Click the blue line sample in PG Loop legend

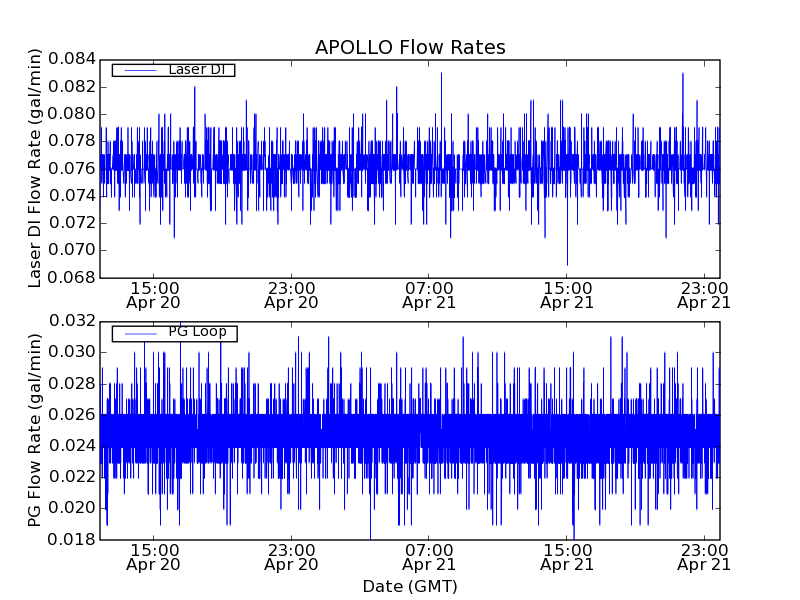tap(140, 334)
